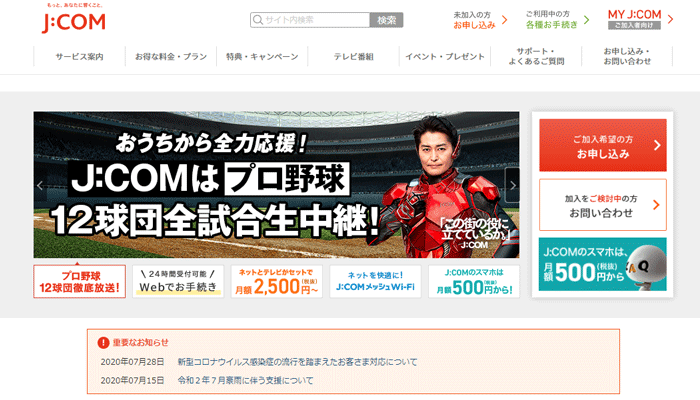Viewport: 700px width, 400px height.
Task: Click 重要なお知らせ heading
Action: pyautogui.click(x=141, y=342)
